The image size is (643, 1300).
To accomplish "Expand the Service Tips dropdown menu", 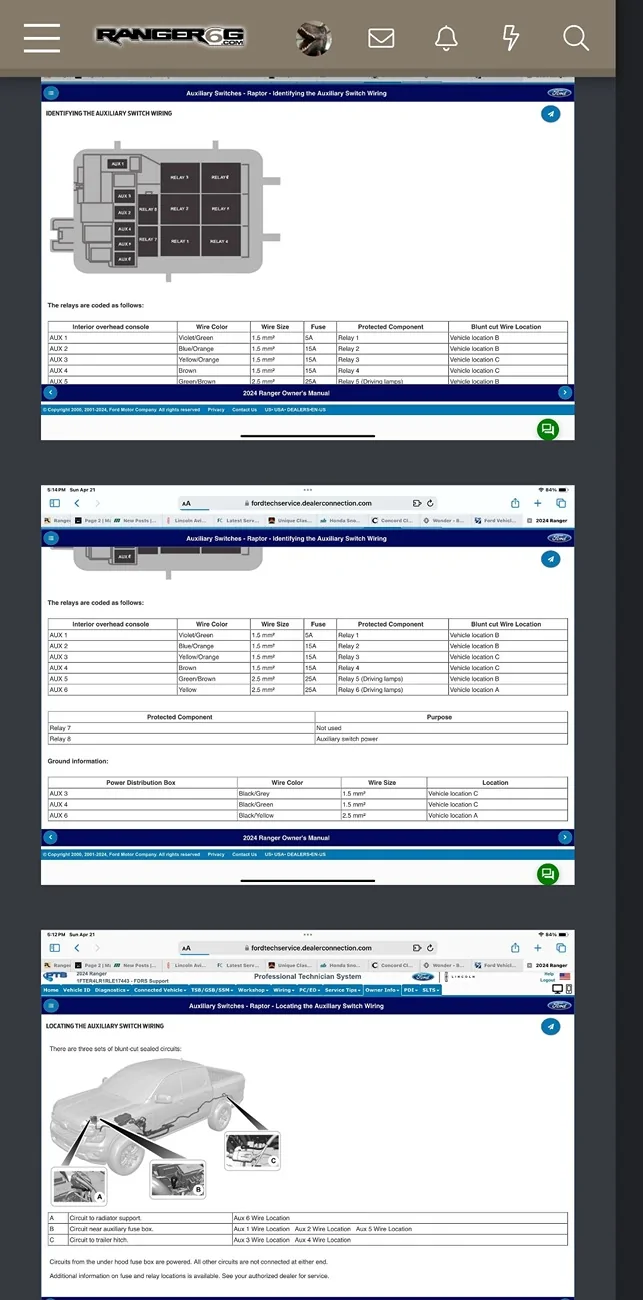I will 343,990.
